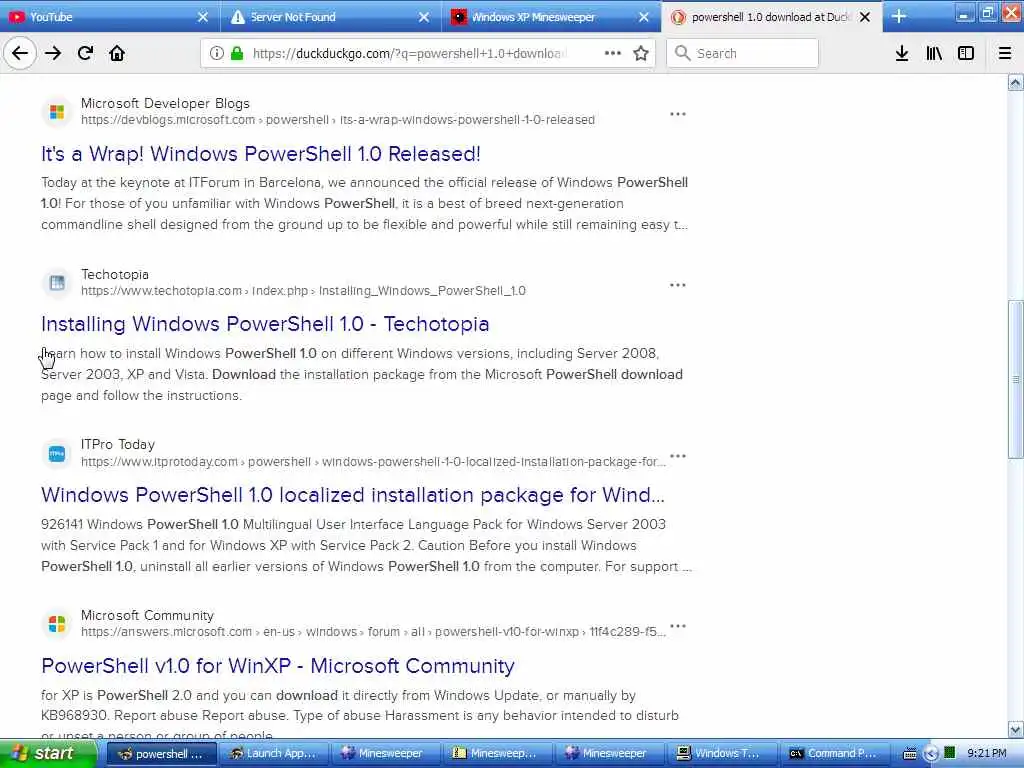Select the powershell 1.0 download DuckDuckGo tab
This screenshot has height=768, width=1024.
(x=771, y=17)
